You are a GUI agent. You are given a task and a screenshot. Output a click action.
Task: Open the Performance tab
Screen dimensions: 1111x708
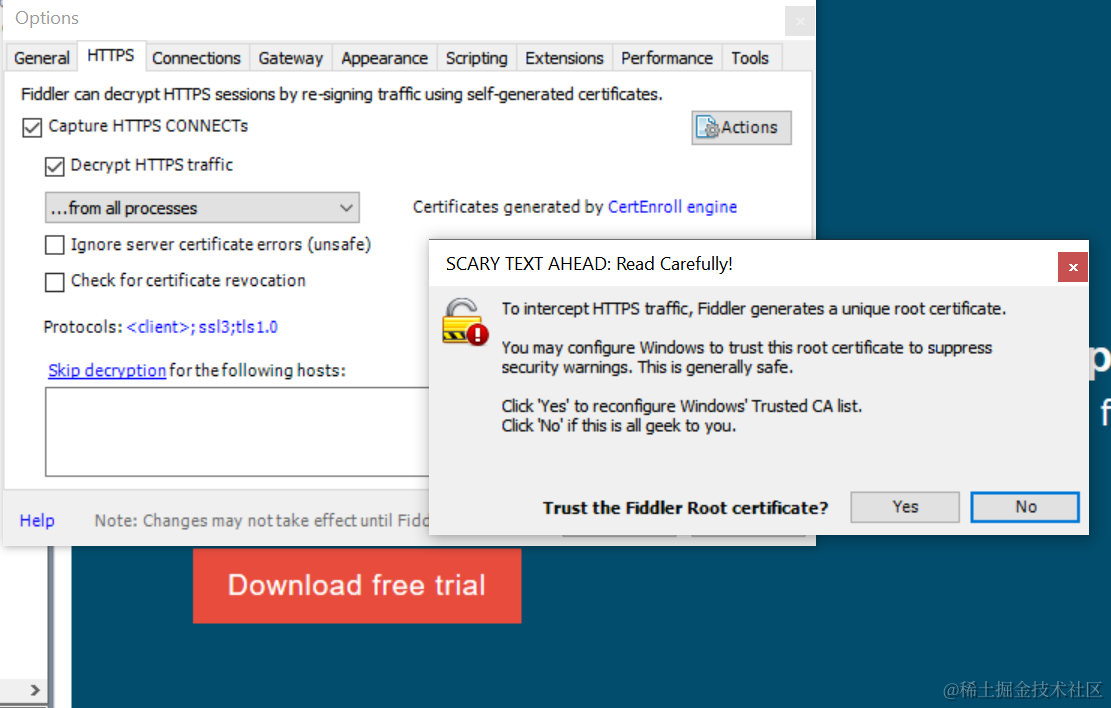coord(667,58)
